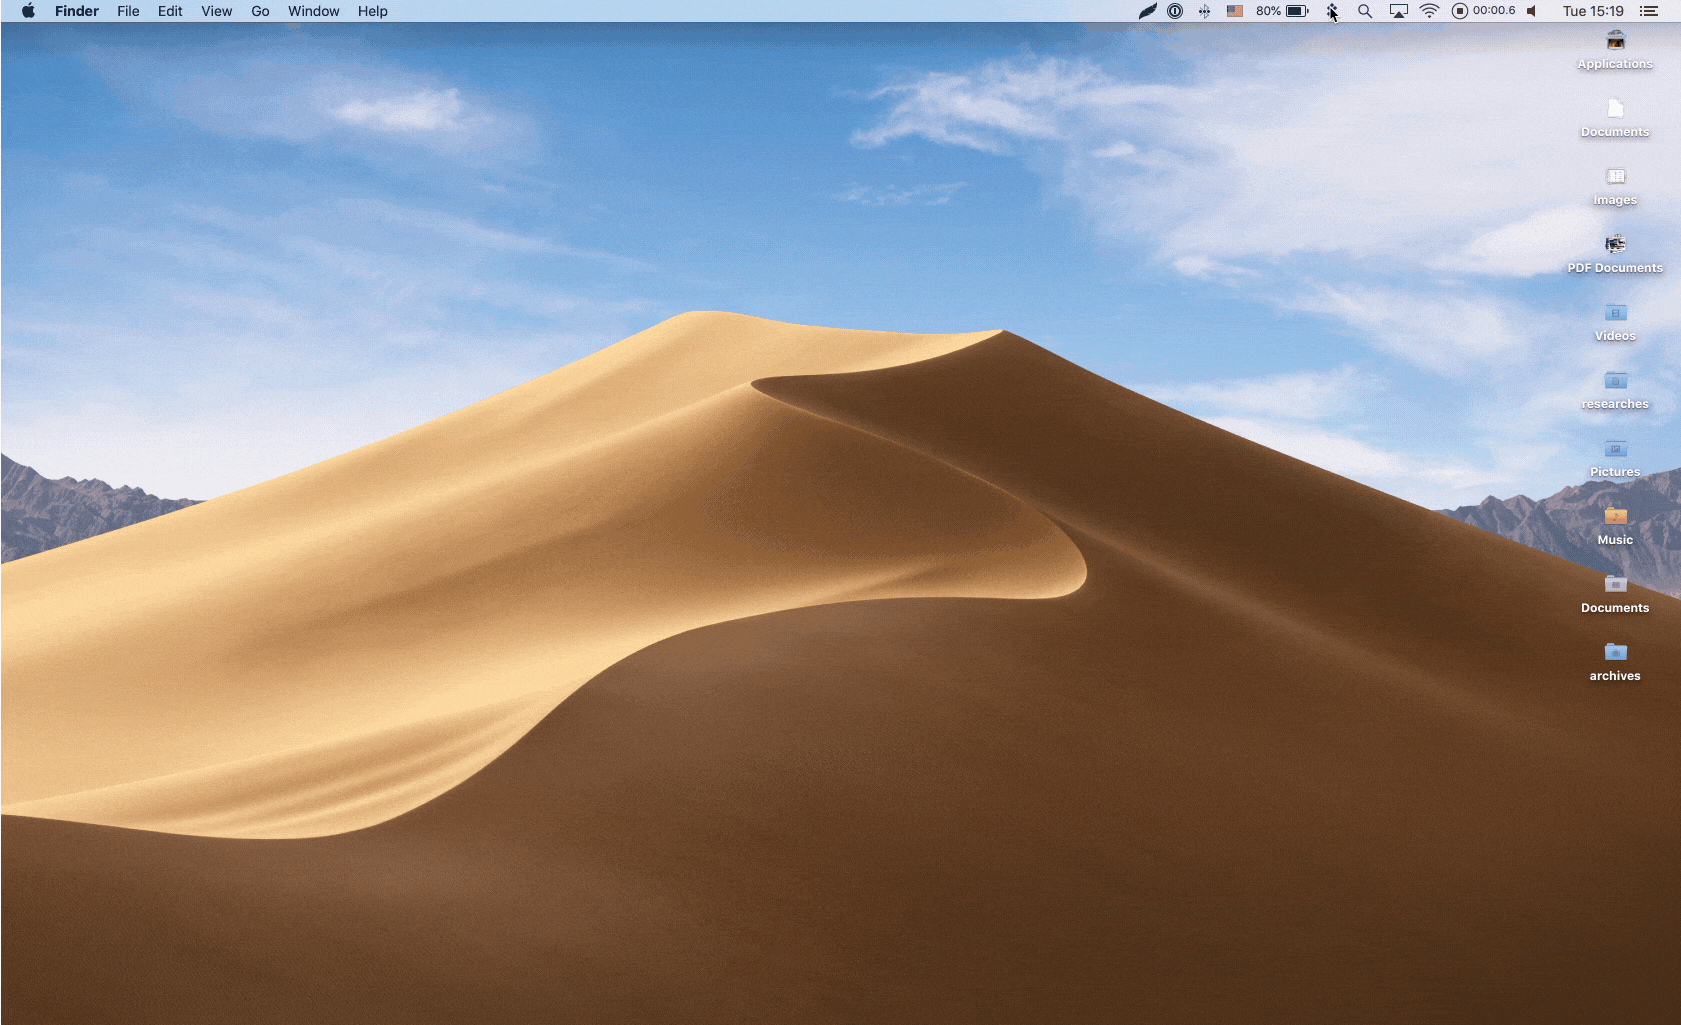
Task: Show battery status at 80%
Action: pos(1283,11)
